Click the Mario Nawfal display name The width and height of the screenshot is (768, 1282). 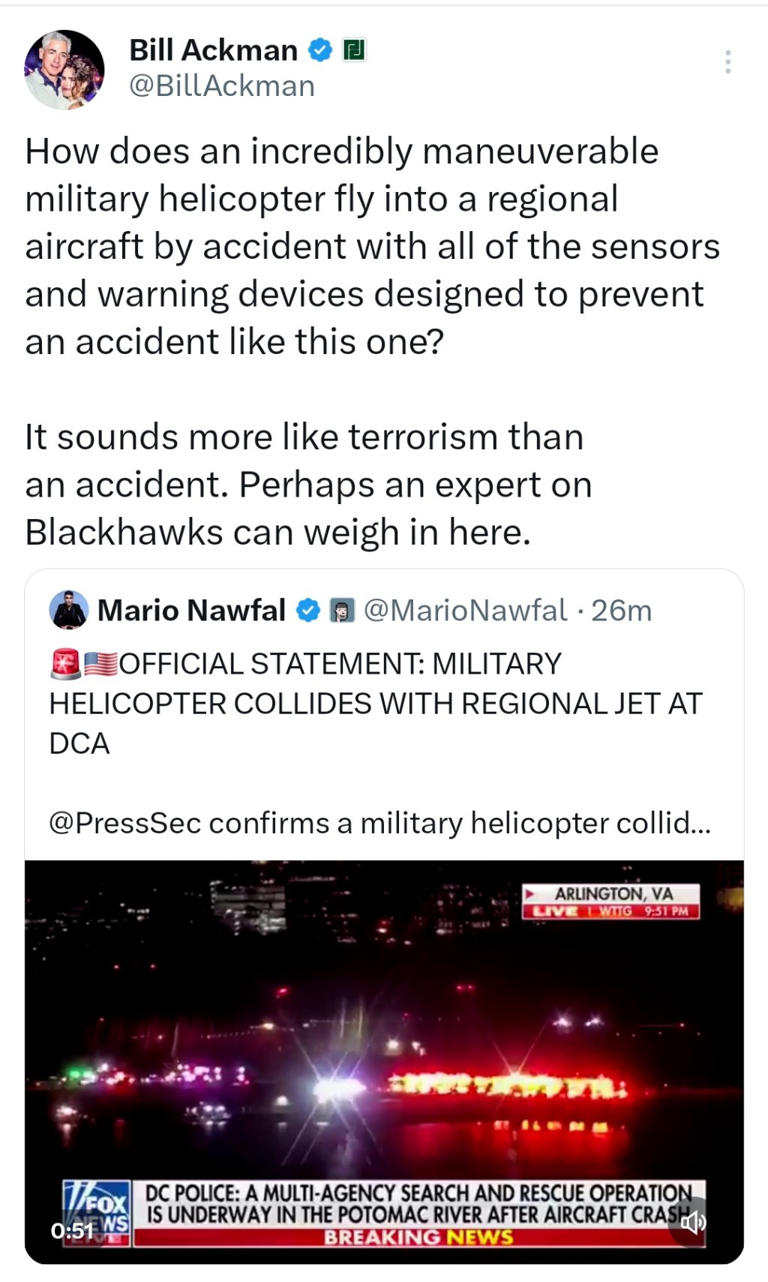click(193, 609)
